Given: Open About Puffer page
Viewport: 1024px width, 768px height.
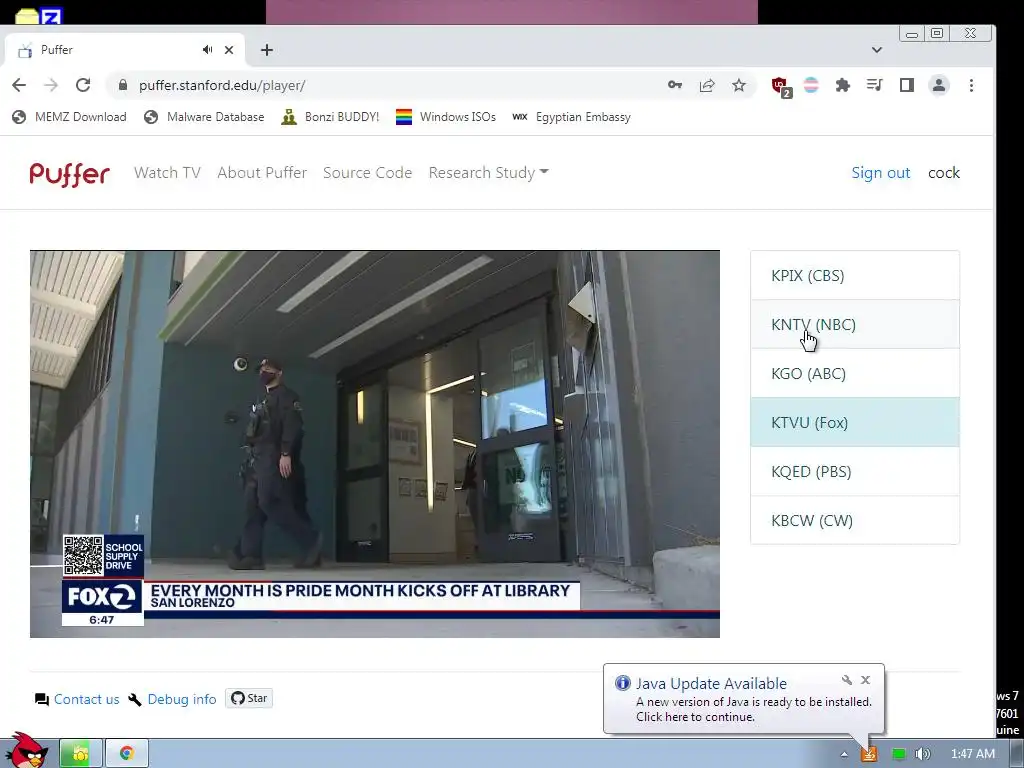Looking at the screenshot, I should point(262,172).
